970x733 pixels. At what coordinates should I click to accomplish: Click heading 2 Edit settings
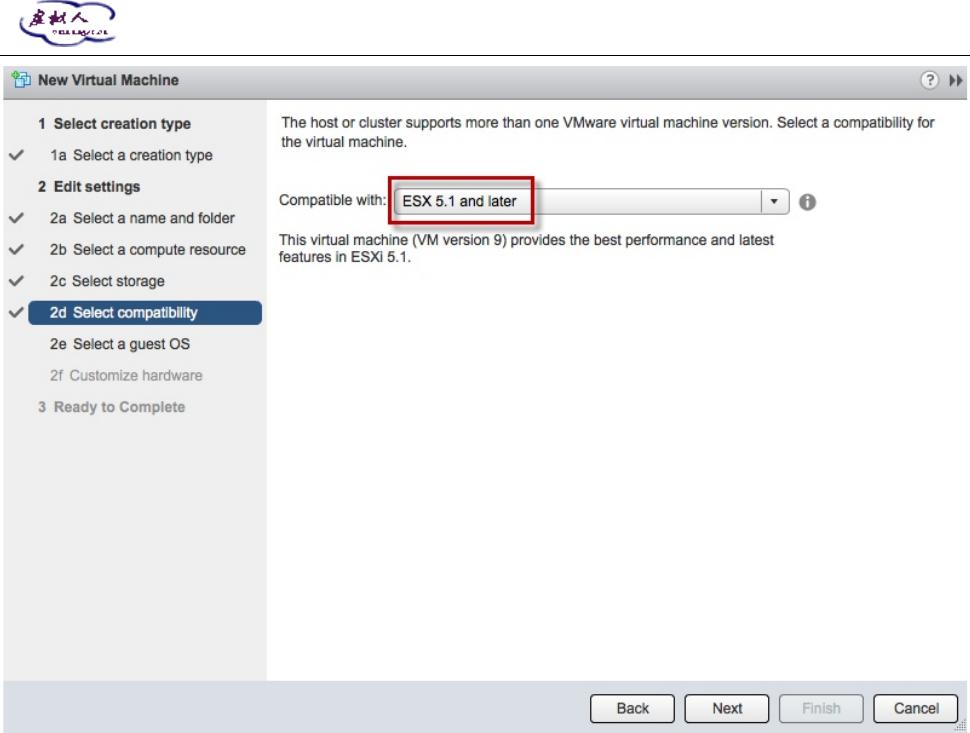(89, 187)
